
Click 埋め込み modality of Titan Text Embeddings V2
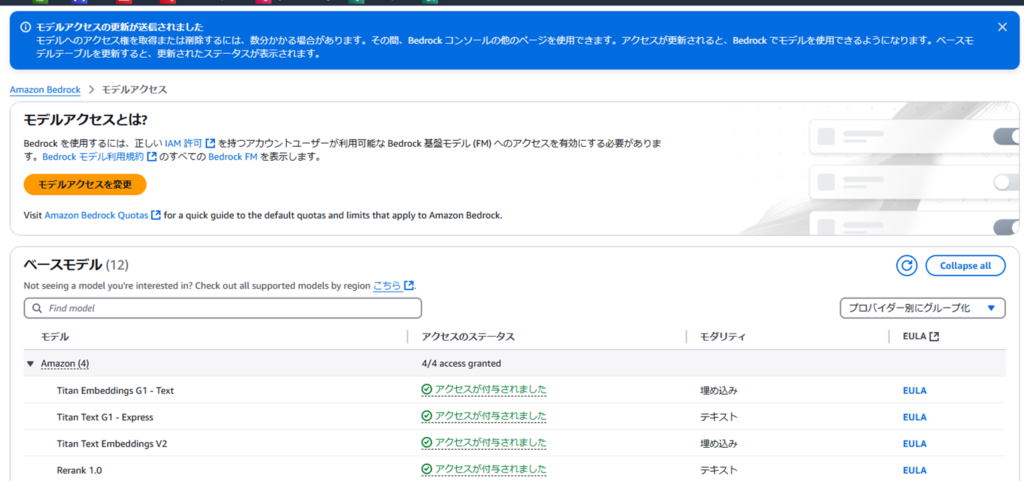point(719,443)
